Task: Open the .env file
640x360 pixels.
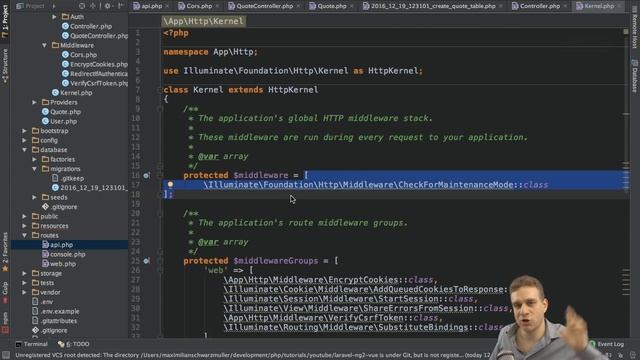Action: pyautogui.click(x=43, y=302)
